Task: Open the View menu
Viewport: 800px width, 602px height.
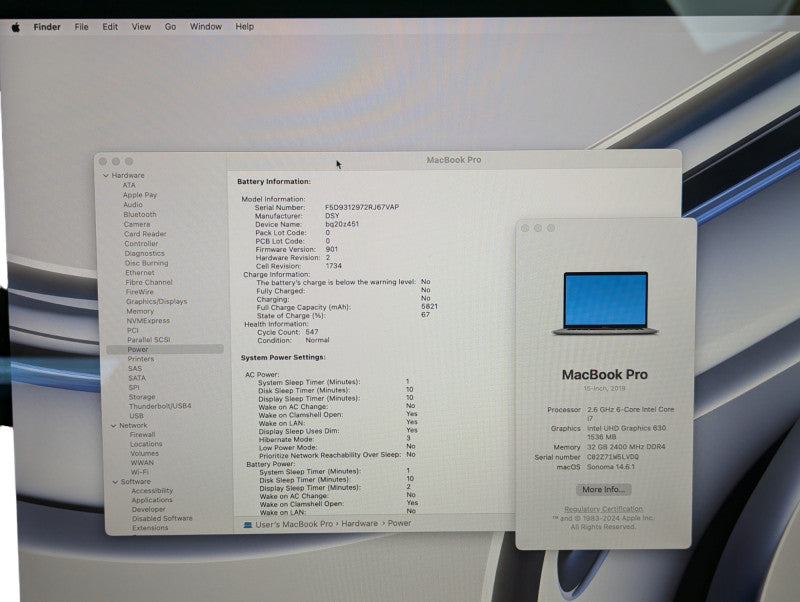Action: tap(141, 27)
